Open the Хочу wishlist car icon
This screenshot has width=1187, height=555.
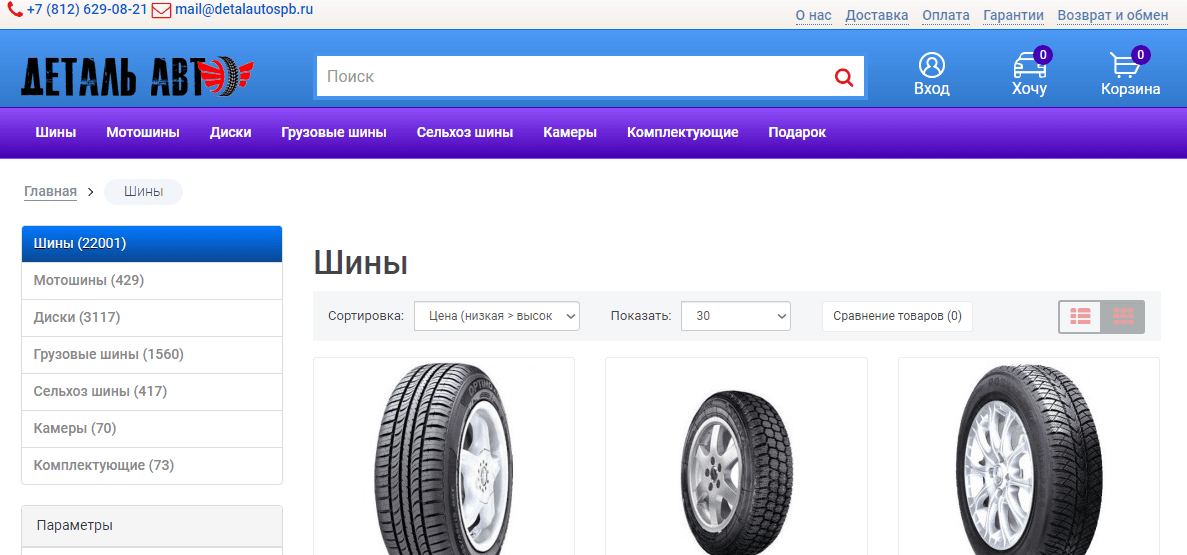coord(1029,66)
